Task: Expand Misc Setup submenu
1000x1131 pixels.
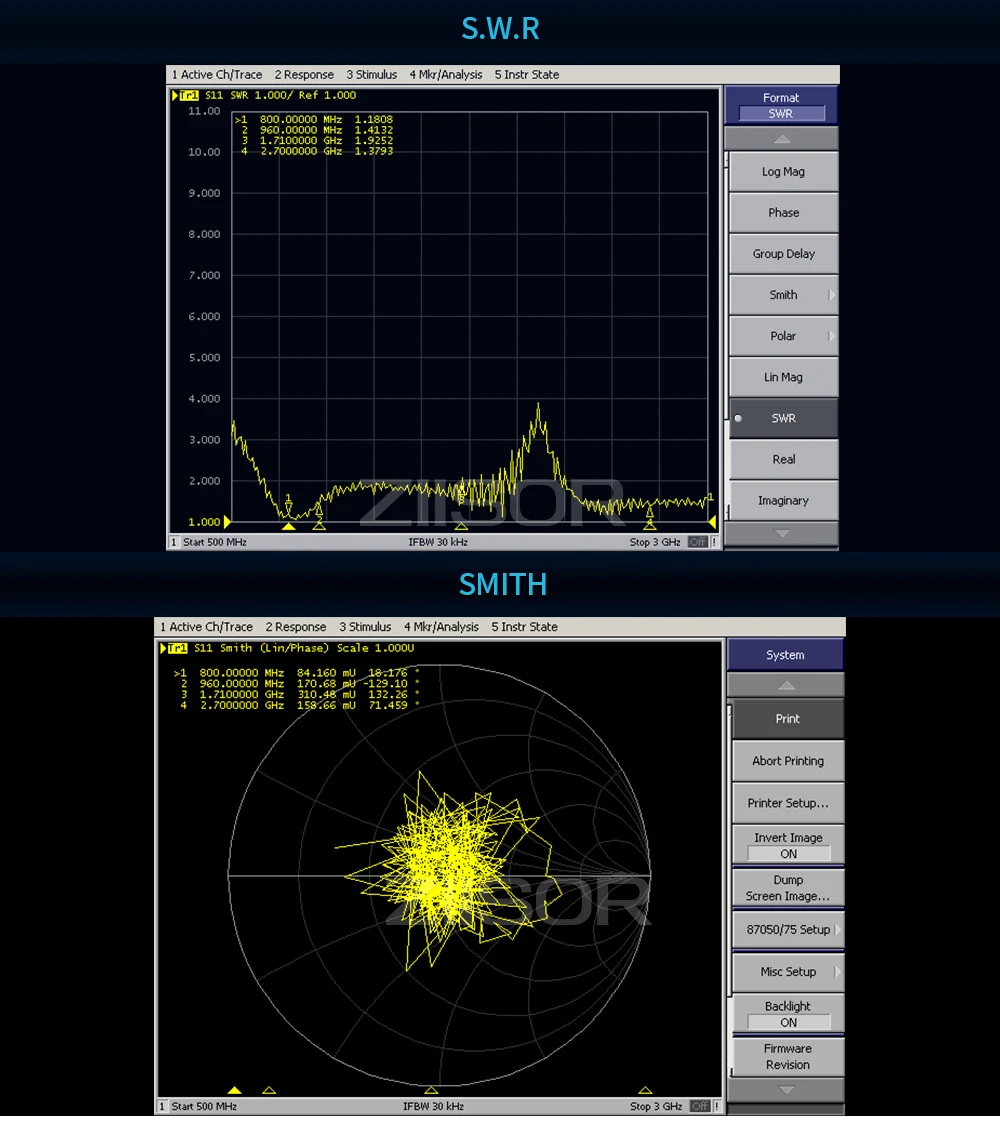Action: pos(788,972)
